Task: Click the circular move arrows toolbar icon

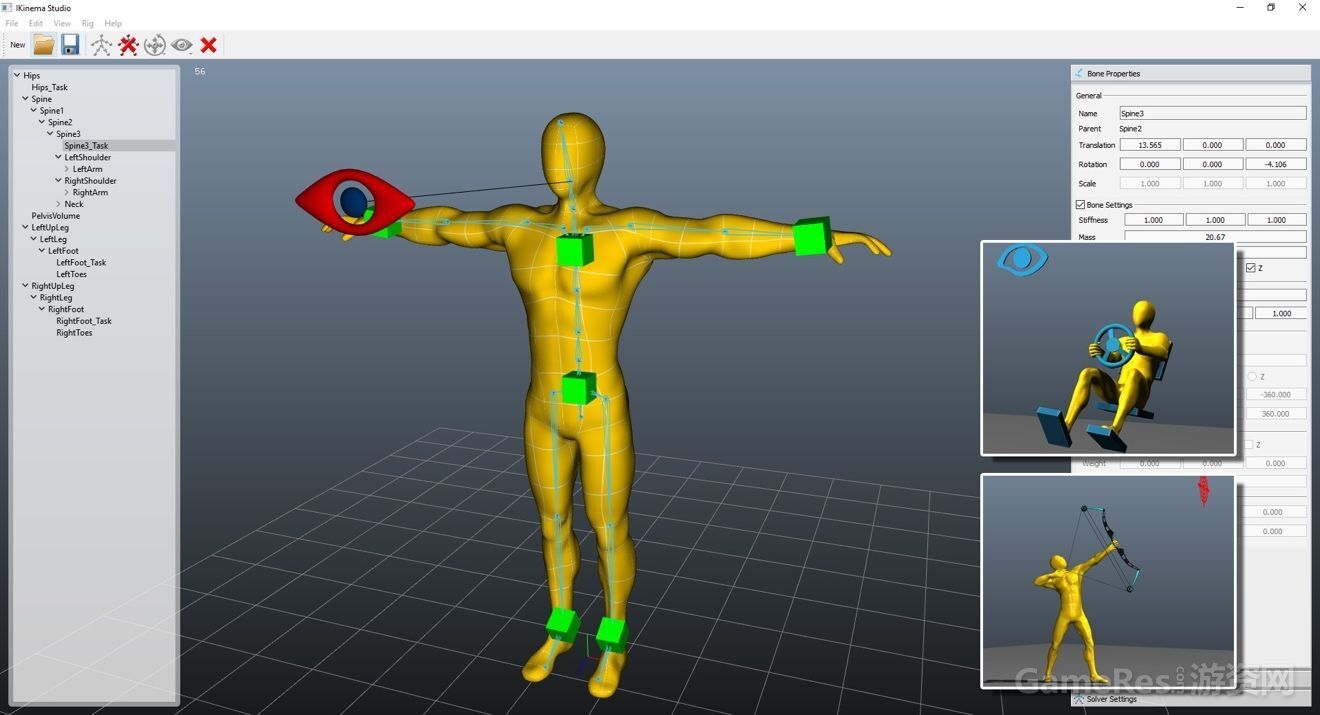Action: pyautogui.click(x=155, y=45)
